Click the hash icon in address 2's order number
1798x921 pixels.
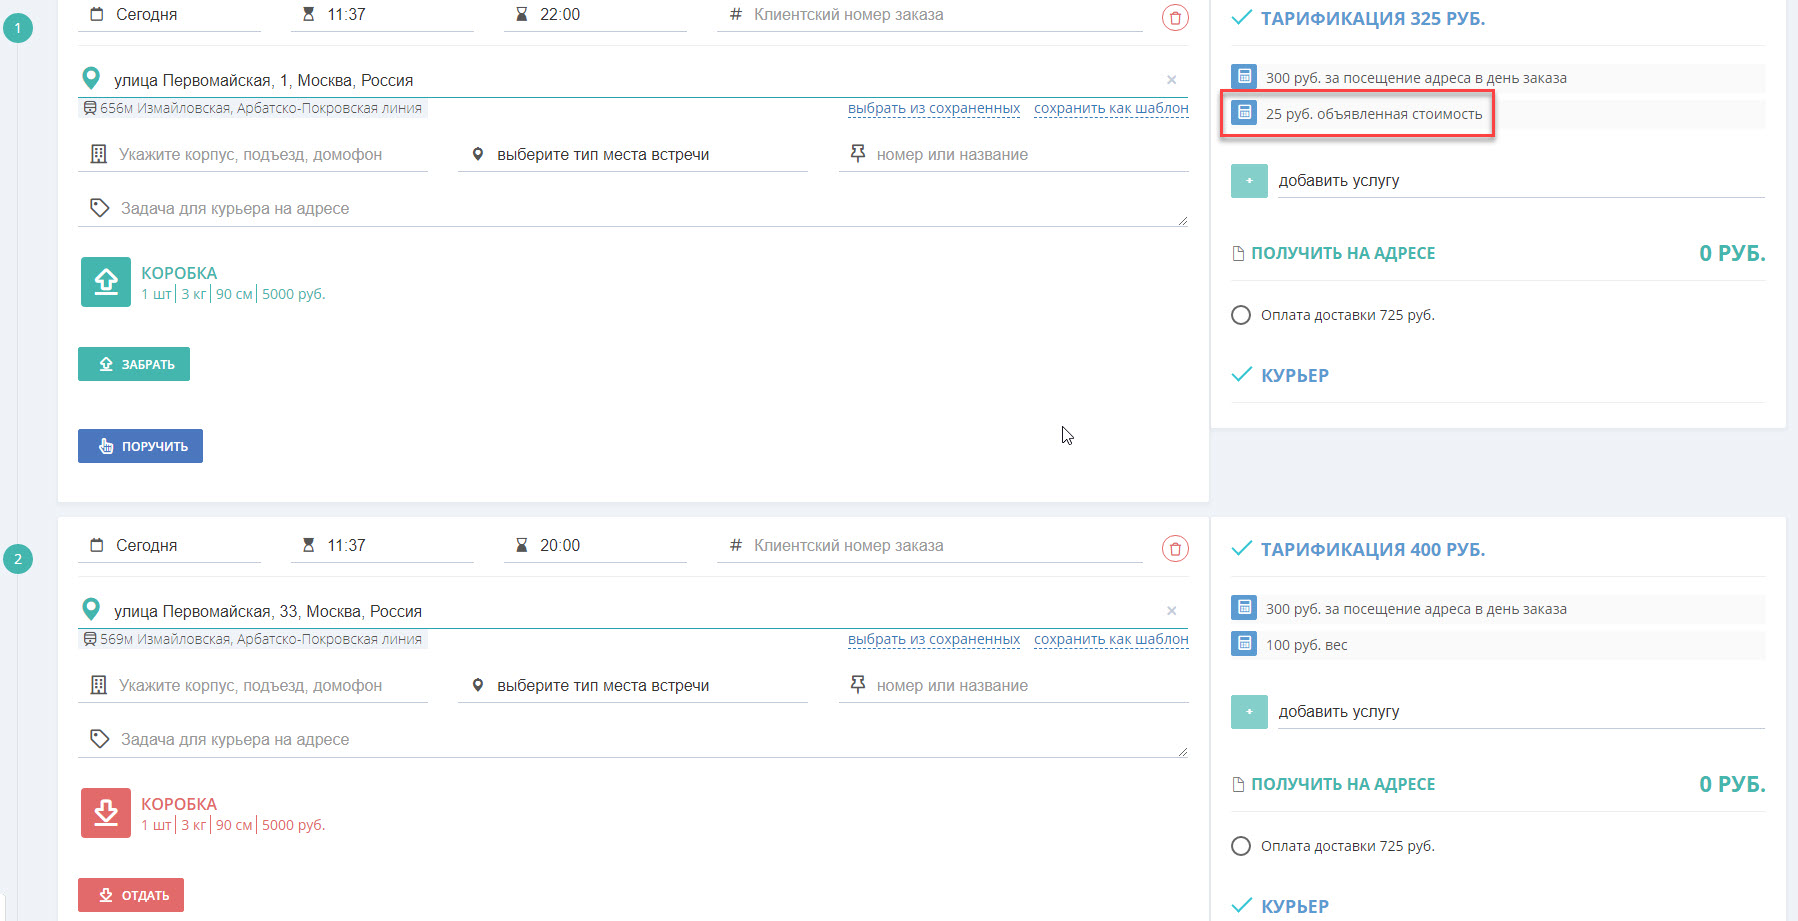point(736,545)
